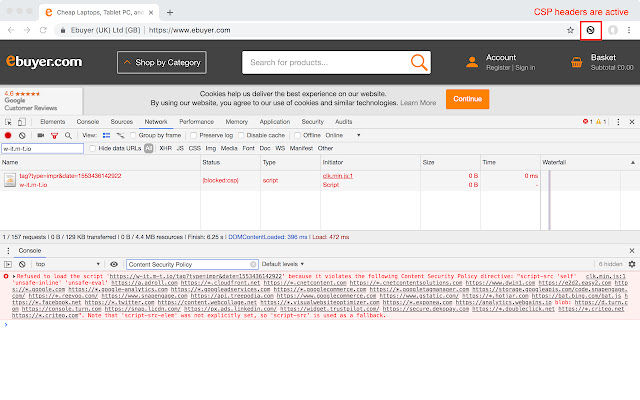Image resolution: width=640 pixels, height=400 pixels.
Task: Follow the Learn More cookies link
Action: click(414, 102)
